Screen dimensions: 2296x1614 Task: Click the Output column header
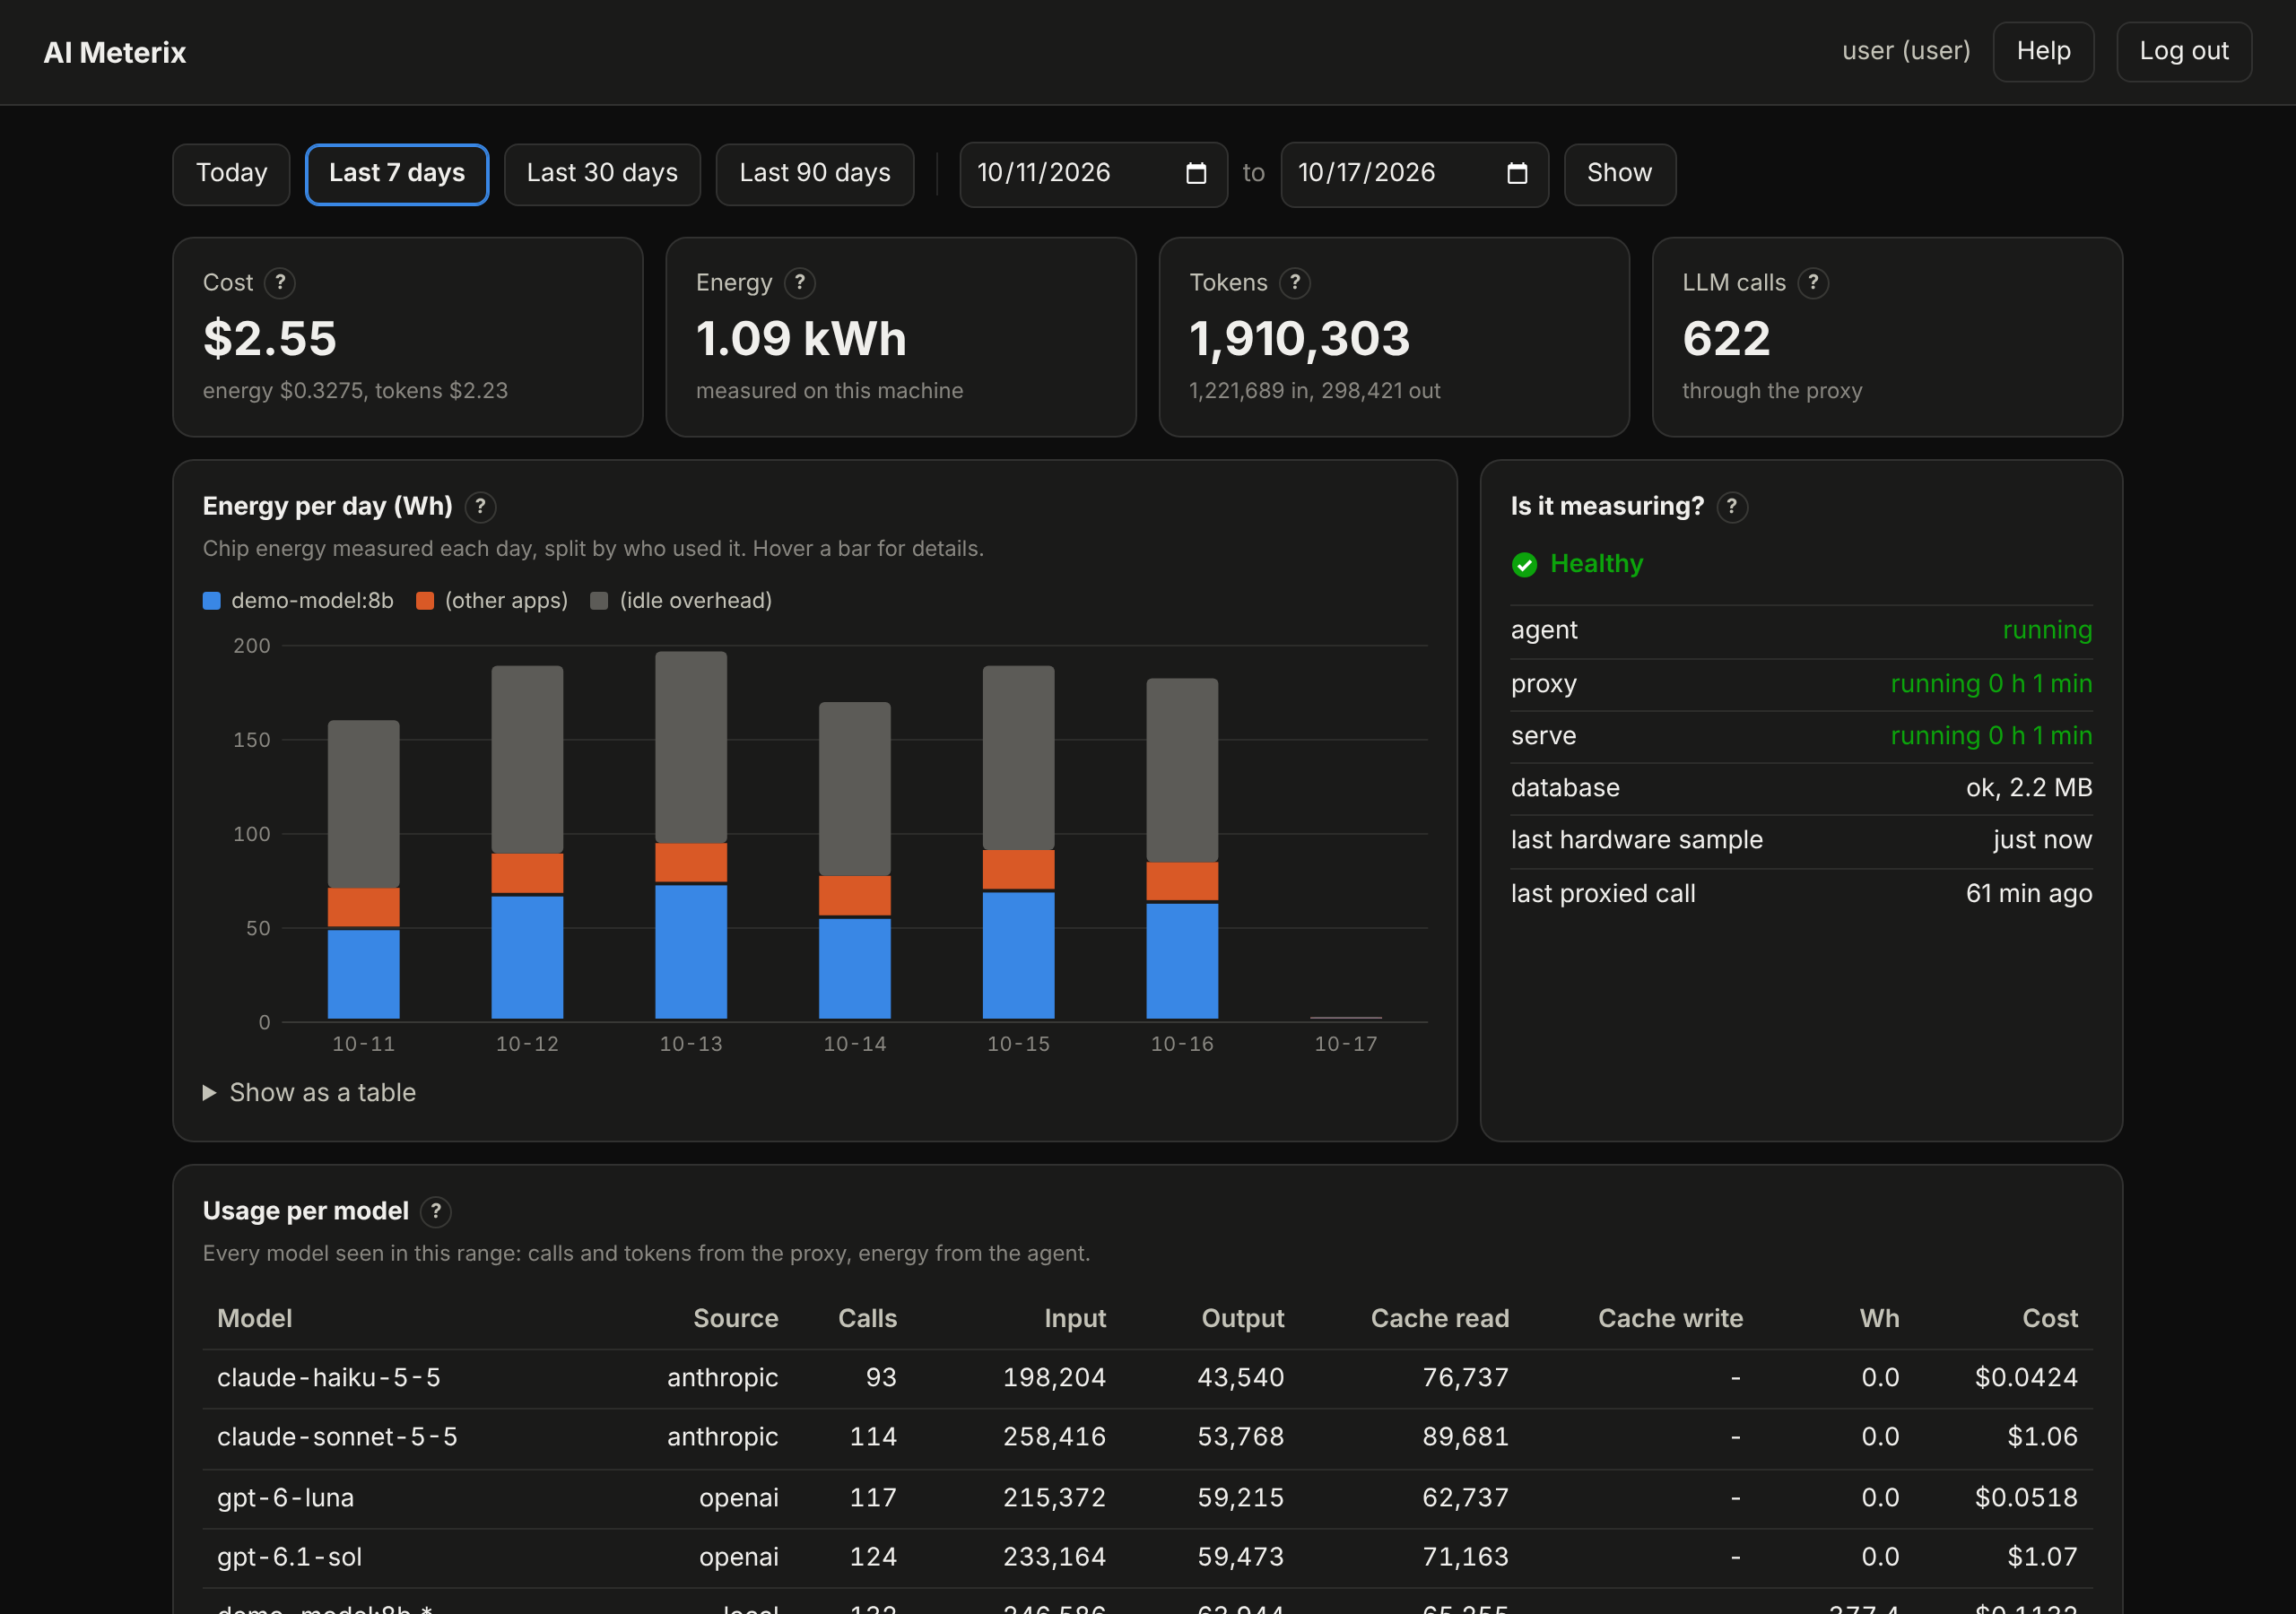pyautogui.click(x=1242, y=1319)
